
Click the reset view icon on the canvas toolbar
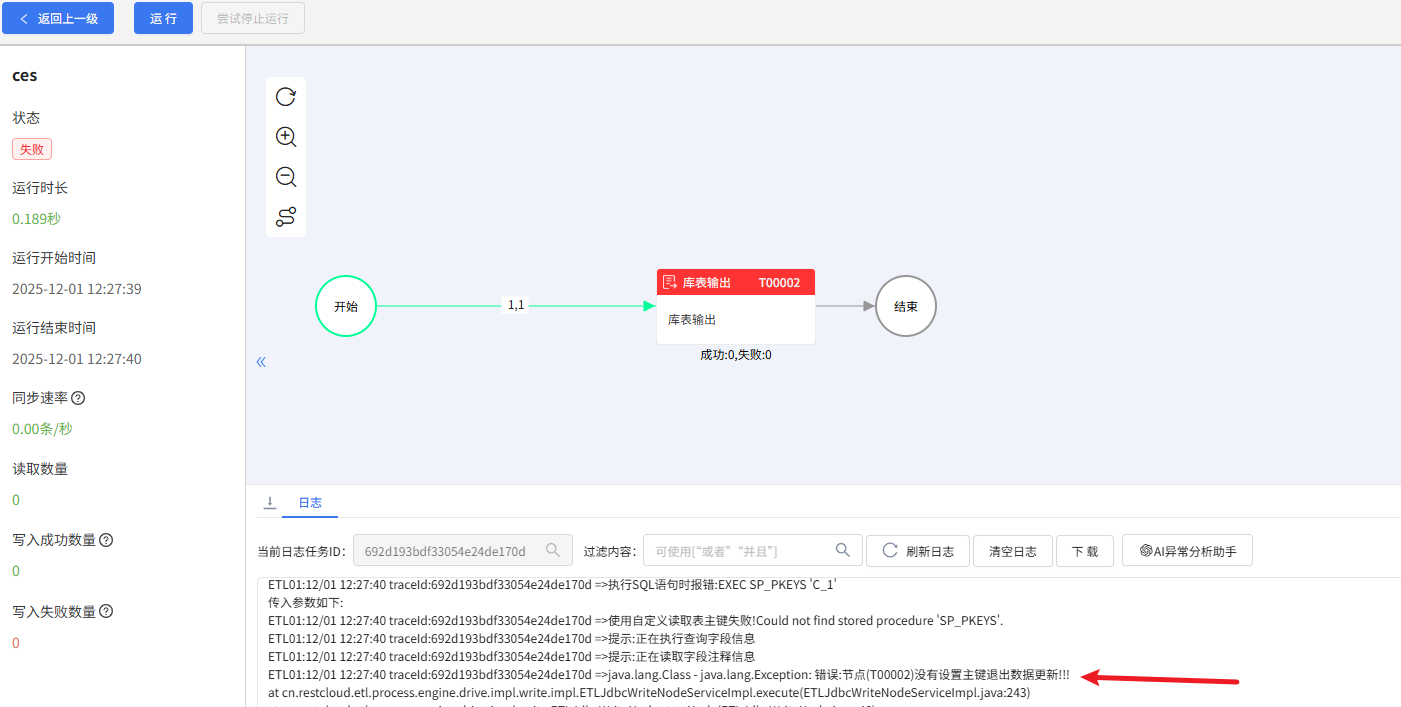(286, 97)
